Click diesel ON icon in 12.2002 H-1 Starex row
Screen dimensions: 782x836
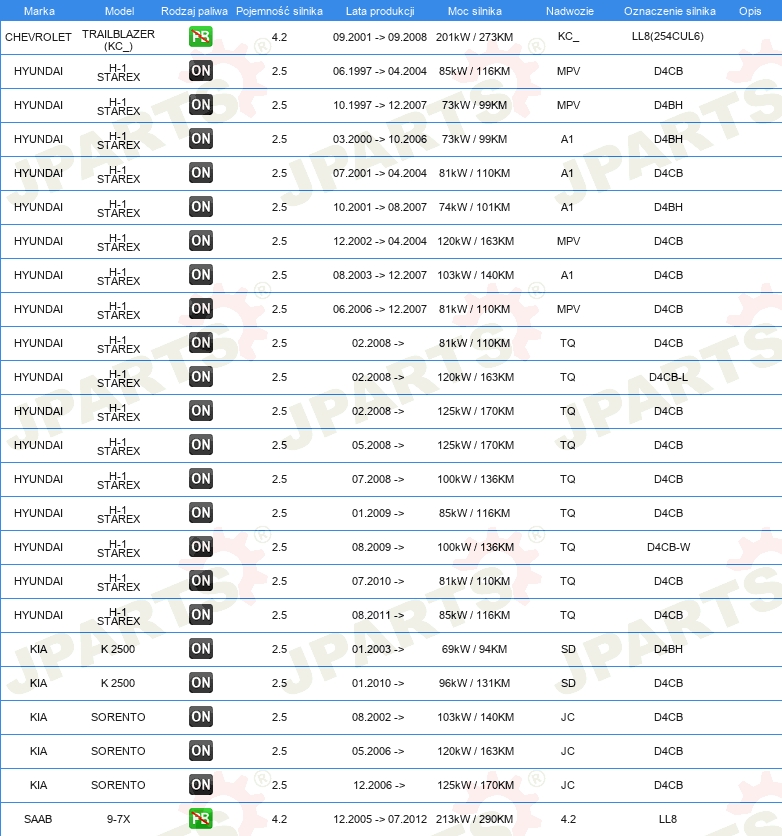(x=201, y=241)
